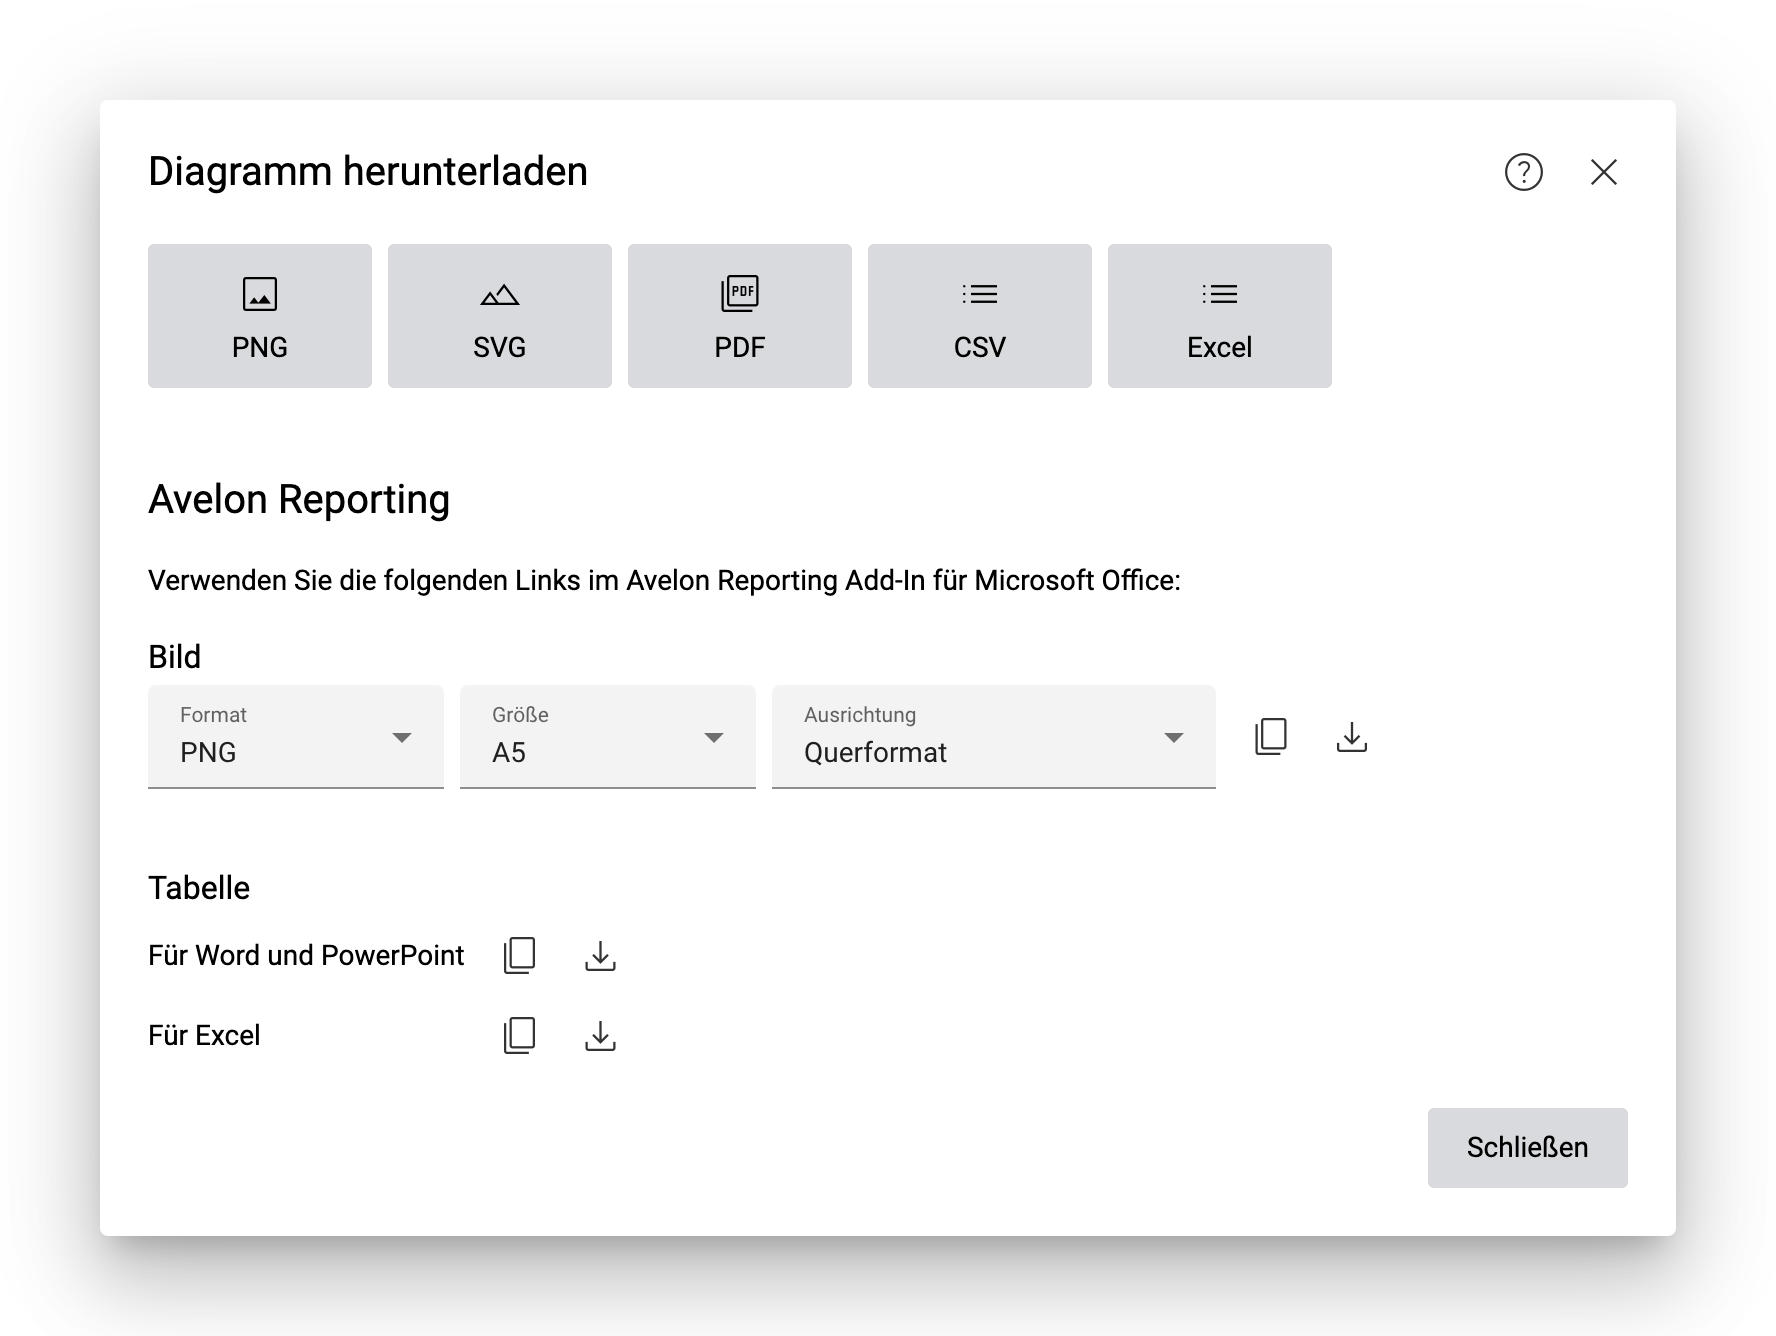
Task: Pick the Excel export tile
Action: click(1220, 316)
